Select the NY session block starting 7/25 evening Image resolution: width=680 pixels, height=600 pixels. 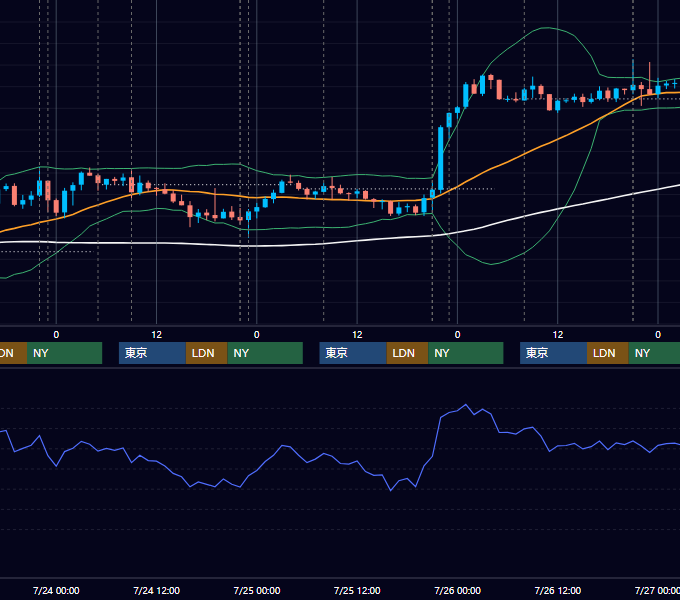click(466, 353)
